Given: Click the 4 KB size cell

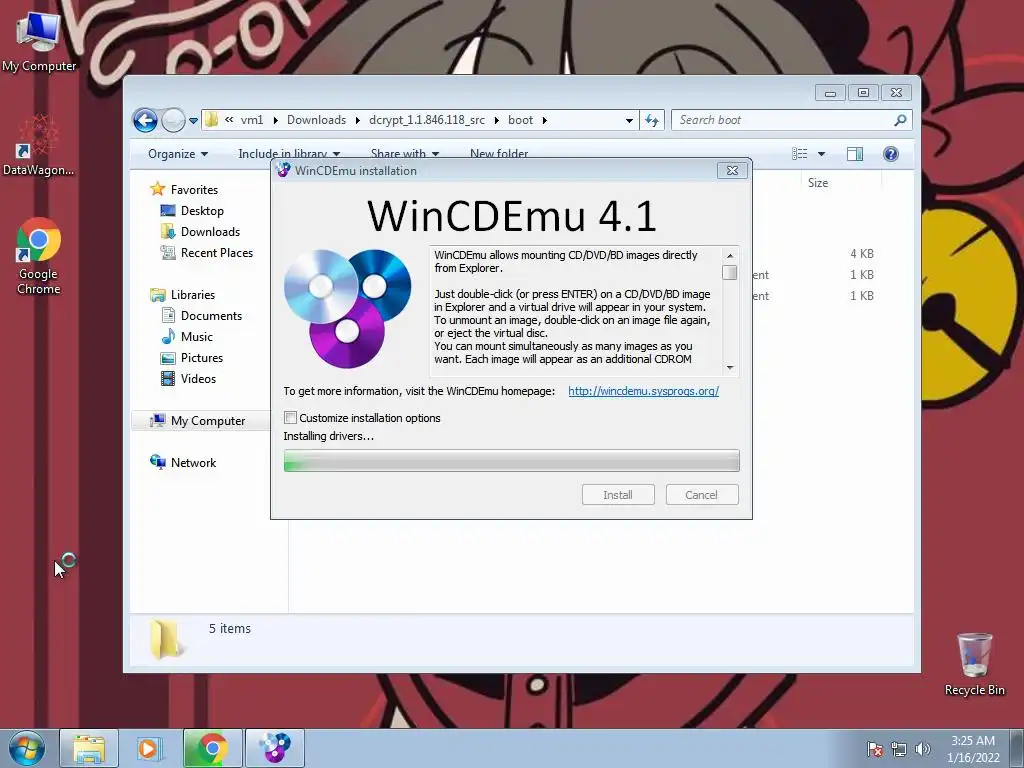Looking at the screenshot, I should [861, 254].
